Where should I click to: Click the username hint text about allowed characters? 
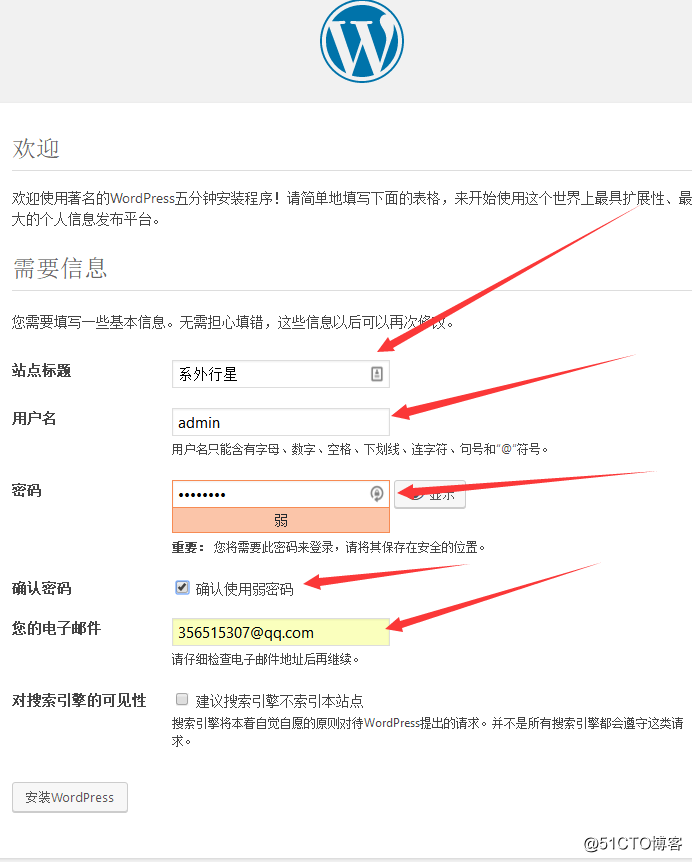coord(360,450)
